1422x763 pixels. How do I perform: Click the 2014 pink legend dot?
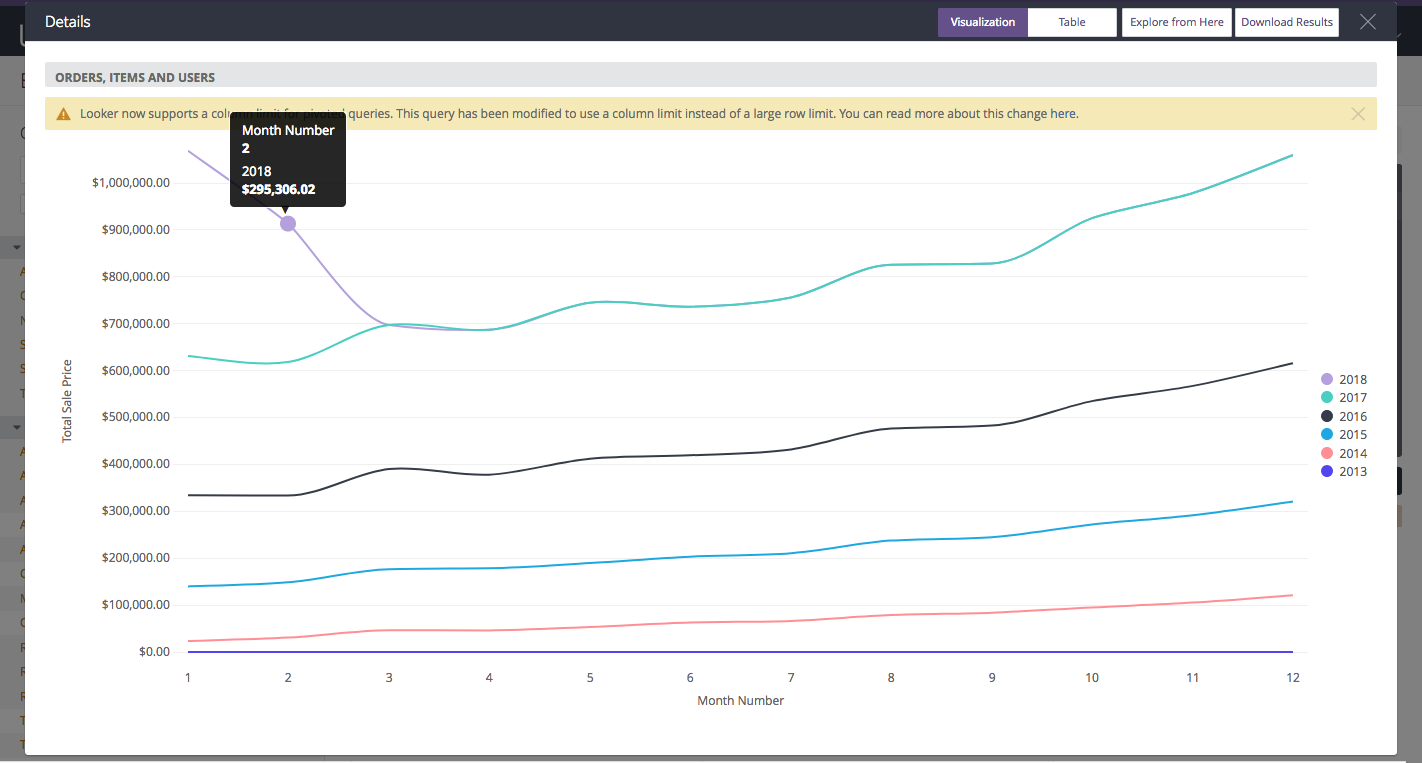point(1327,453)
